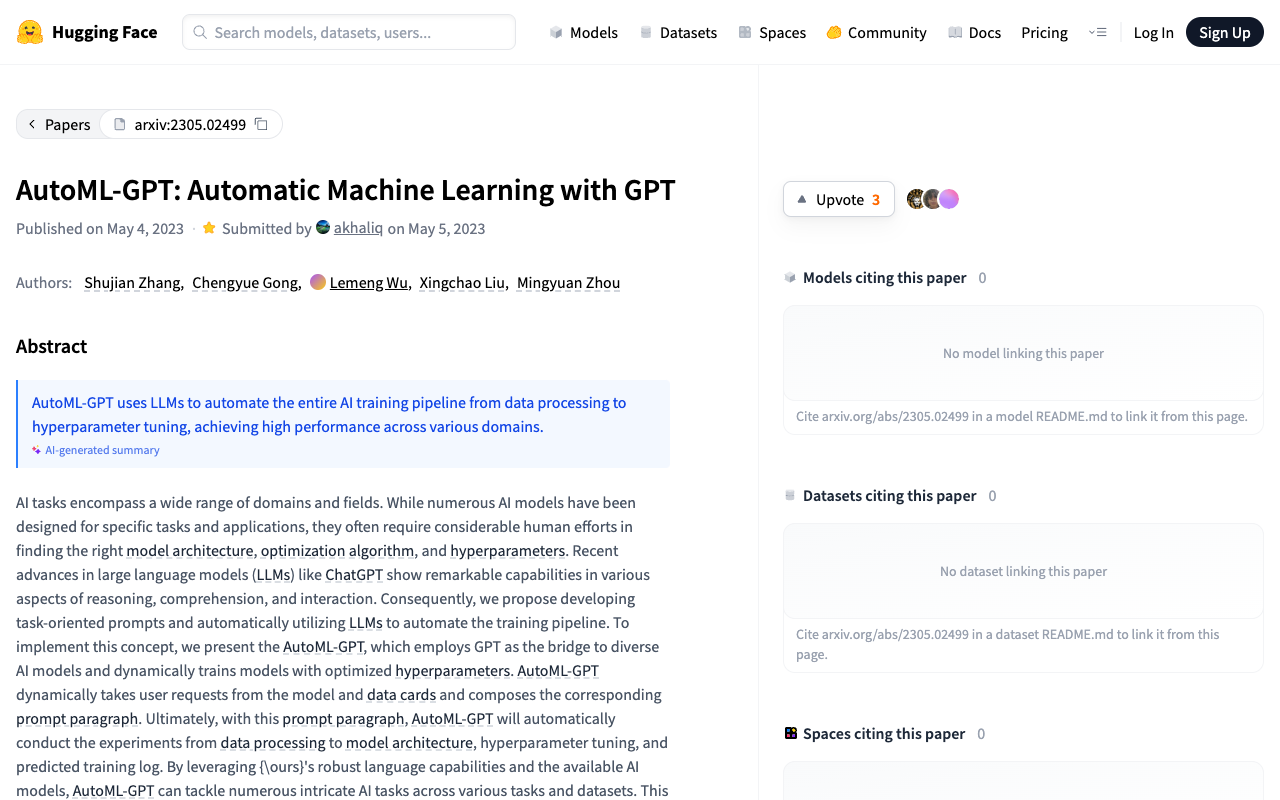The width and height of the screenshot is (1280, 800).
Task: Click 'Spaces citing this paper' heading
Action: (884, 733)
